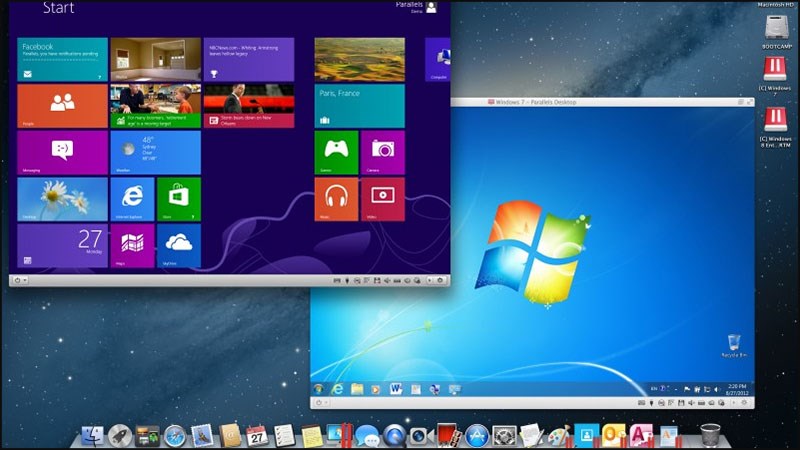Open Trash in the Dock
Image resolution: width=800 pixels, height=450 pixels.
[x=710, y=435]
